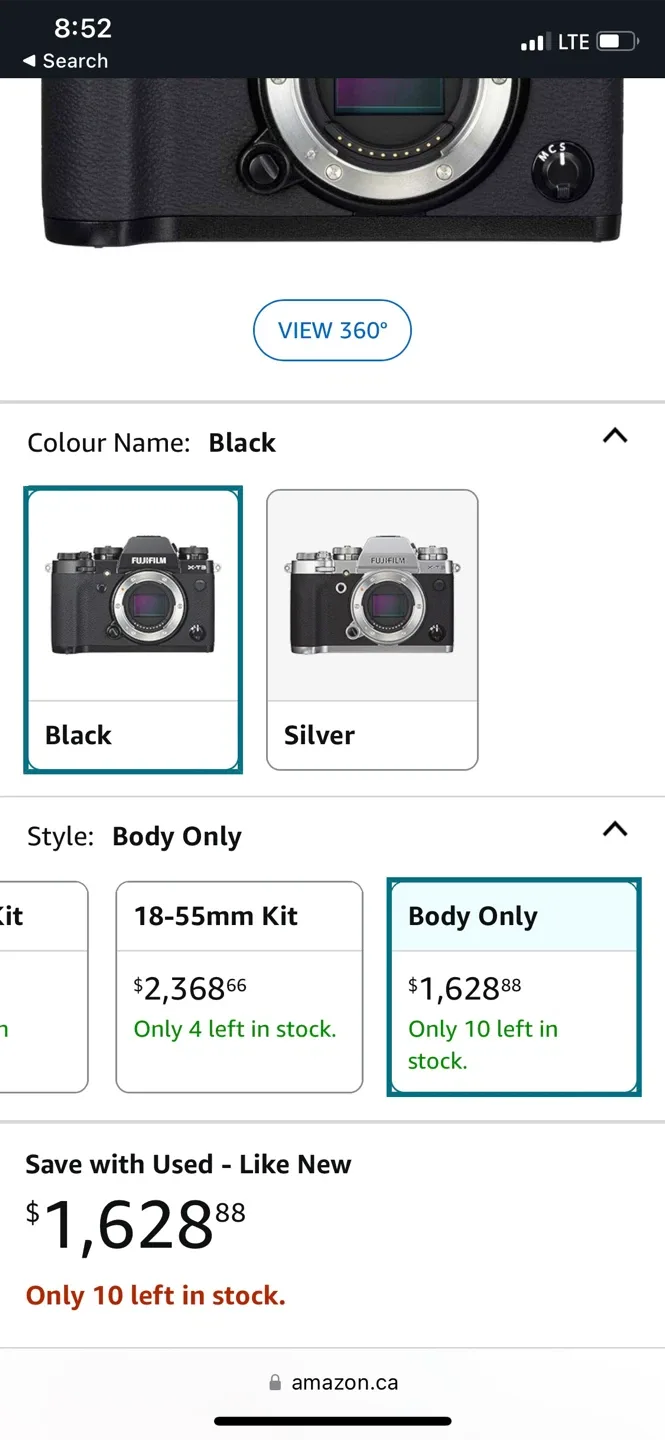The width and height of the screenshot is (665, 1440).
Task: Choose the 18-55mm Kit style
Action: tap(239, 985)
